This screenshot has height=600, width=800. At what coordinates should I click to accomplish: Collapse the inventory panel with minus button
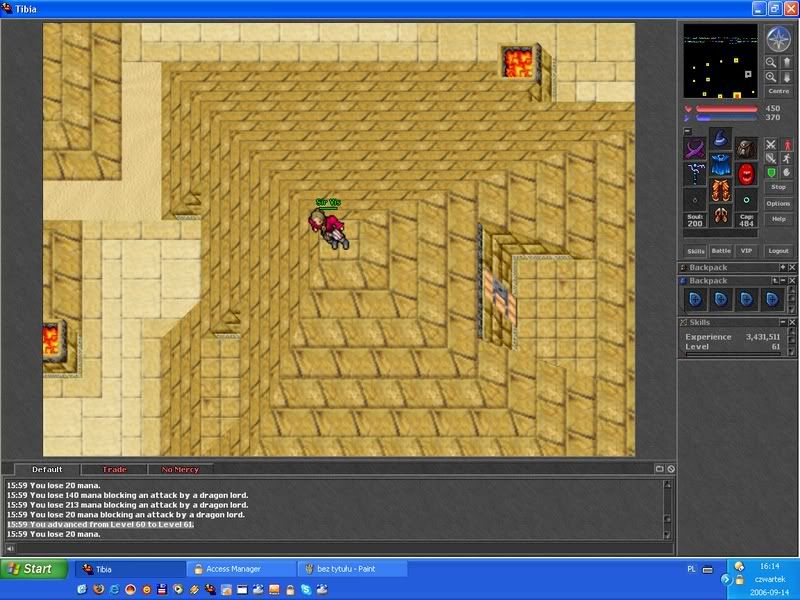[x=687, y=131]
